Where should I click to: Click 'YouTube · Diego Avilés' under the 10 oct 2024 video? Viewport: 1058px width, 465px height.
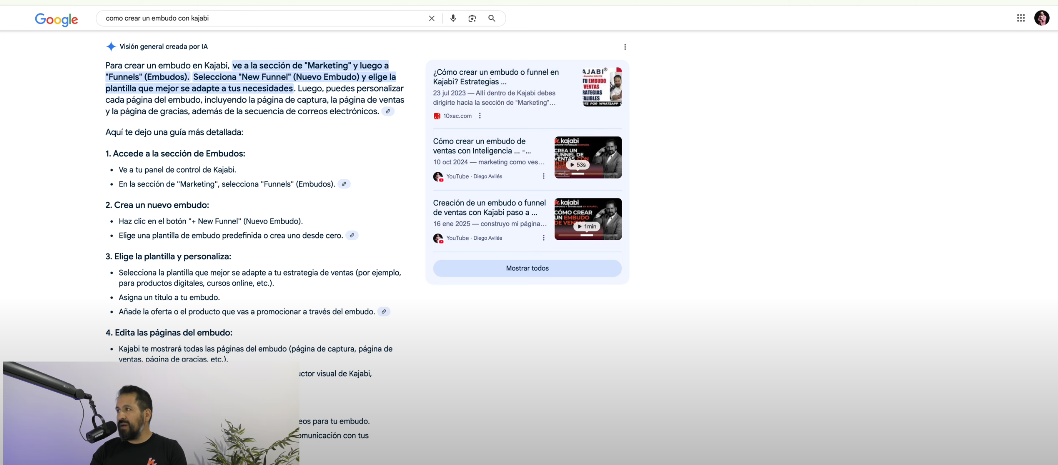pos(474,176)
